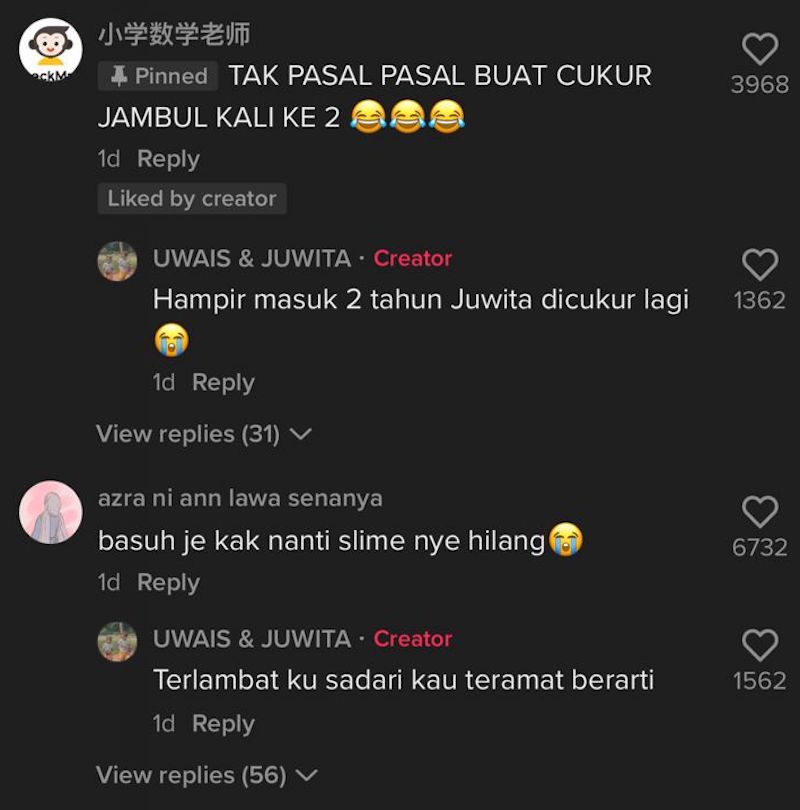Reply to the pinned TAK PASAL PASAL comment
Viewport: 800px width, 810px height.
coord(168,159)
